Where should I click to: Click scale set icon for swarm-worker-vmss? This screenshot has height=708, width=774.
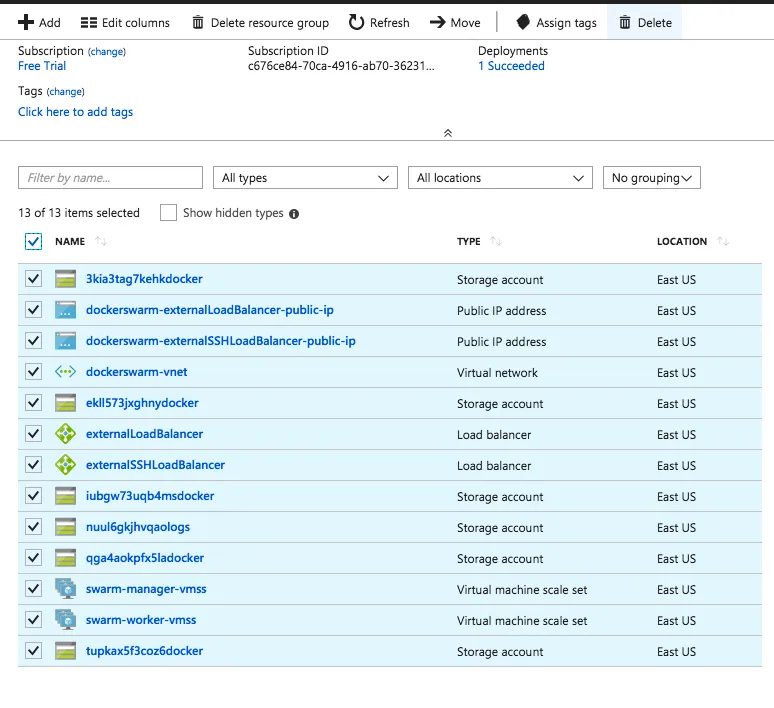pos(65,620)
